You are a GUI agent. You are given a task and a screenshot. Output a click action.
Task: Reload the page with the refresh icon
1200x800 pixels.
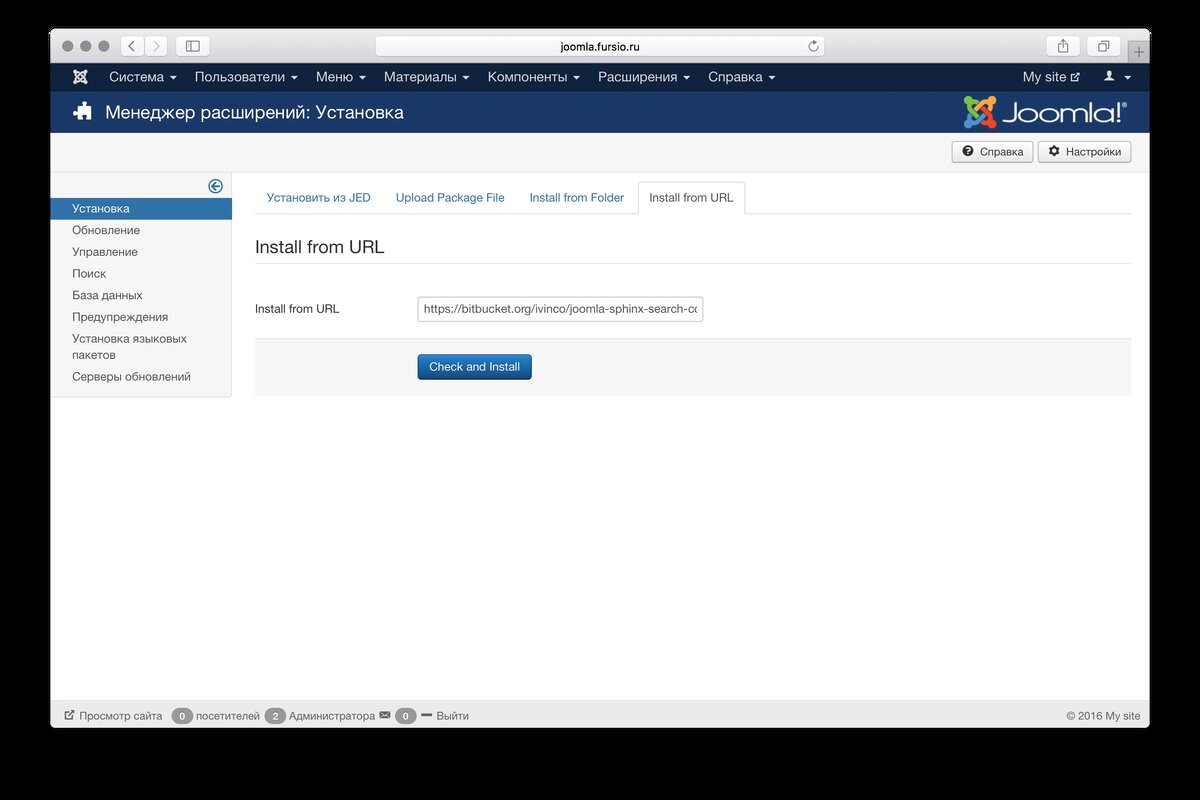click(813, 46)
